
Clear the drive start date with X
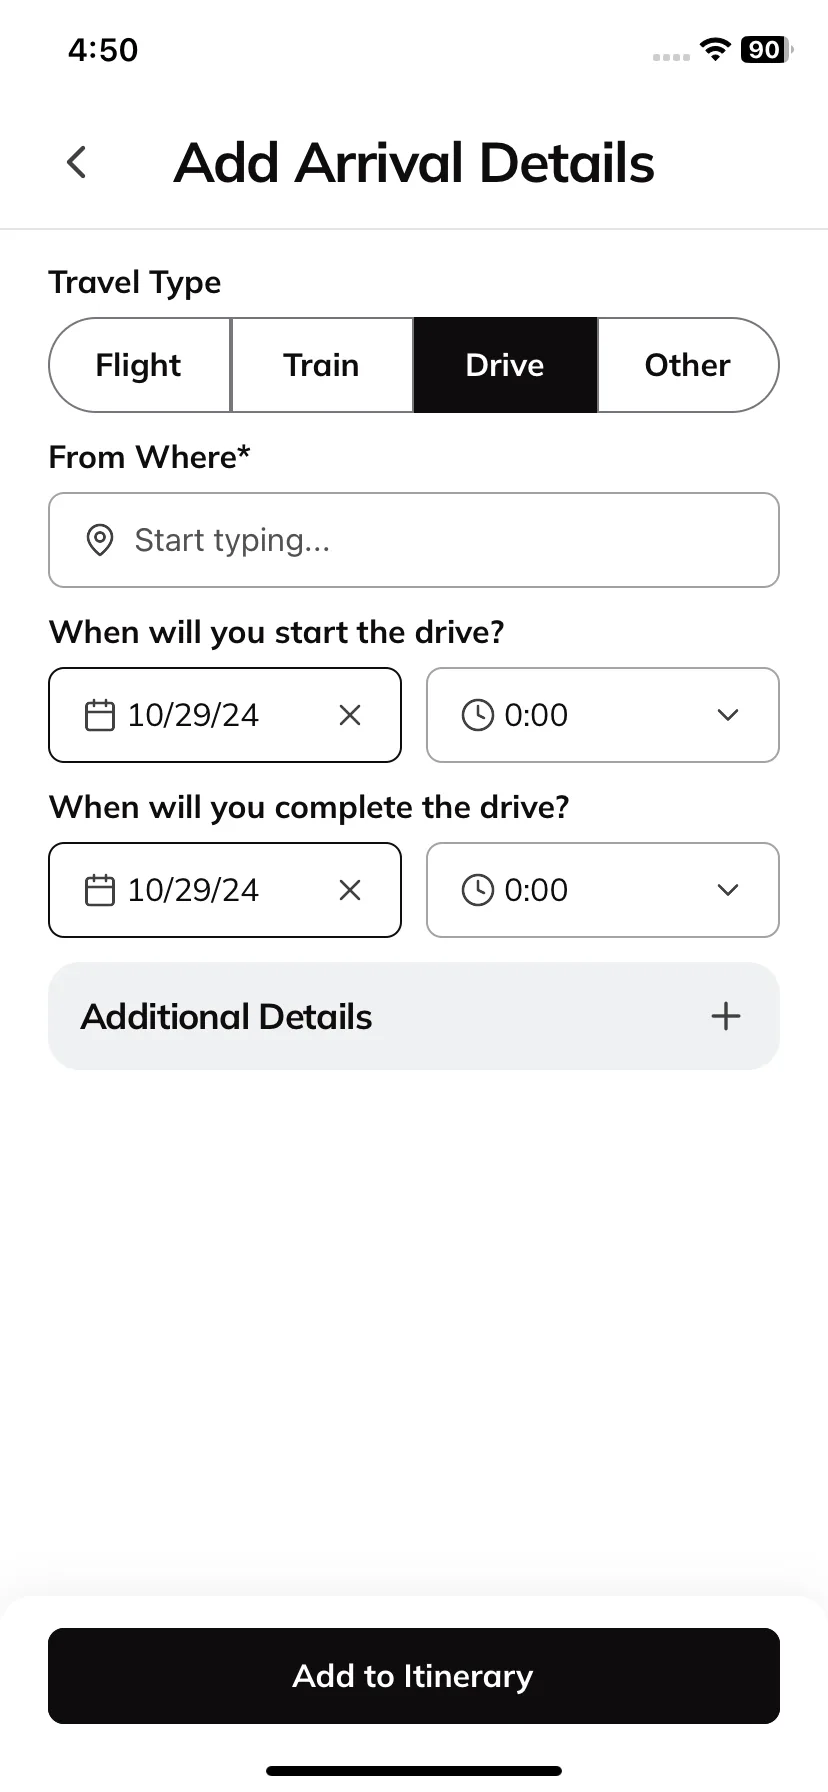tap(350, 715)
